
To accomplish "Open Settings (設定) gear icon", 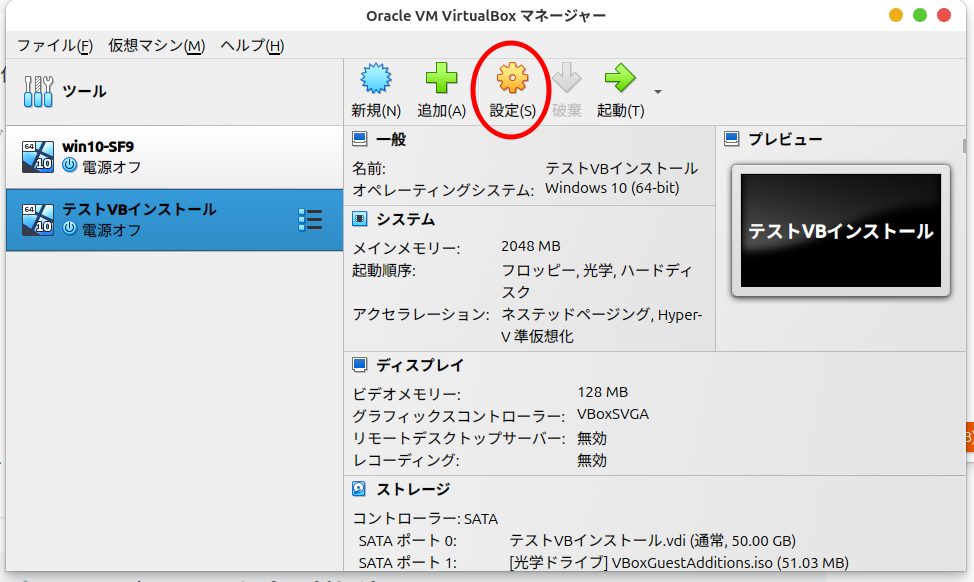I will pos(512,80).
